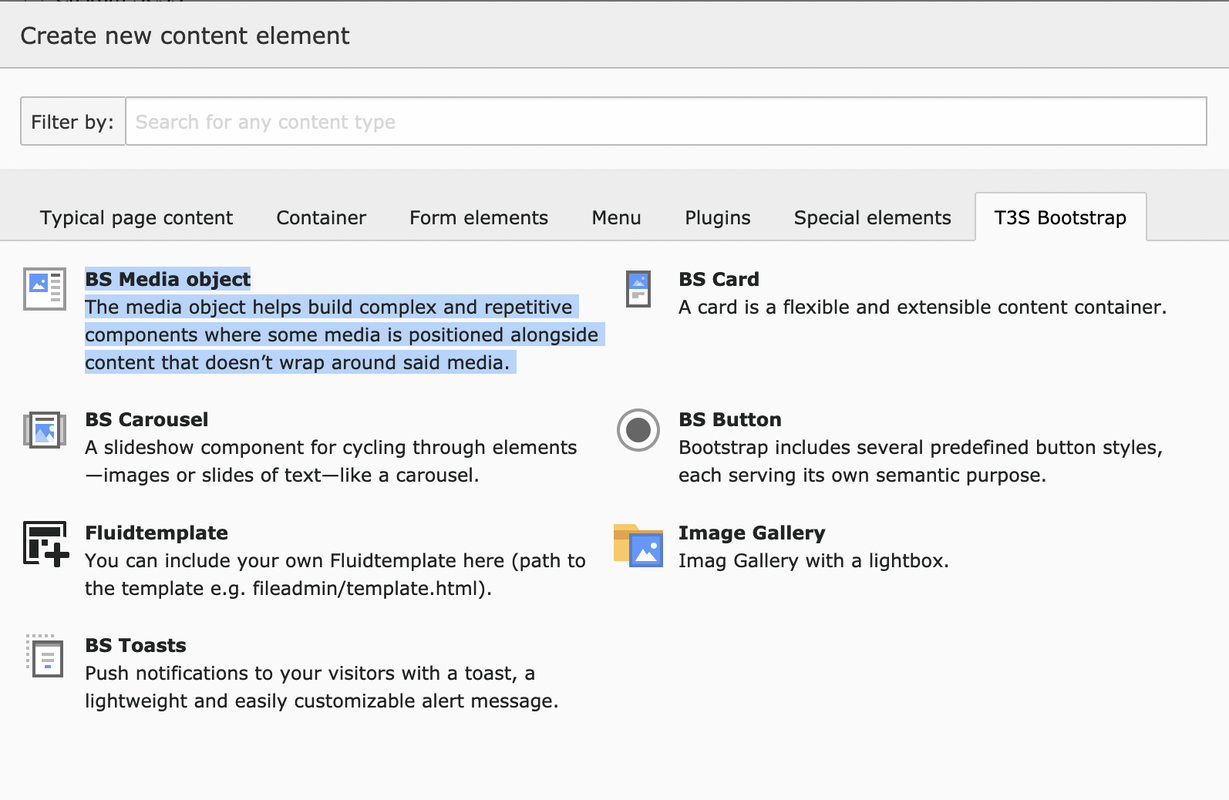Click the include your own Fluidtemplate description
The height and width of the screenshot is (800, 1229).
[x=335, y=575]
